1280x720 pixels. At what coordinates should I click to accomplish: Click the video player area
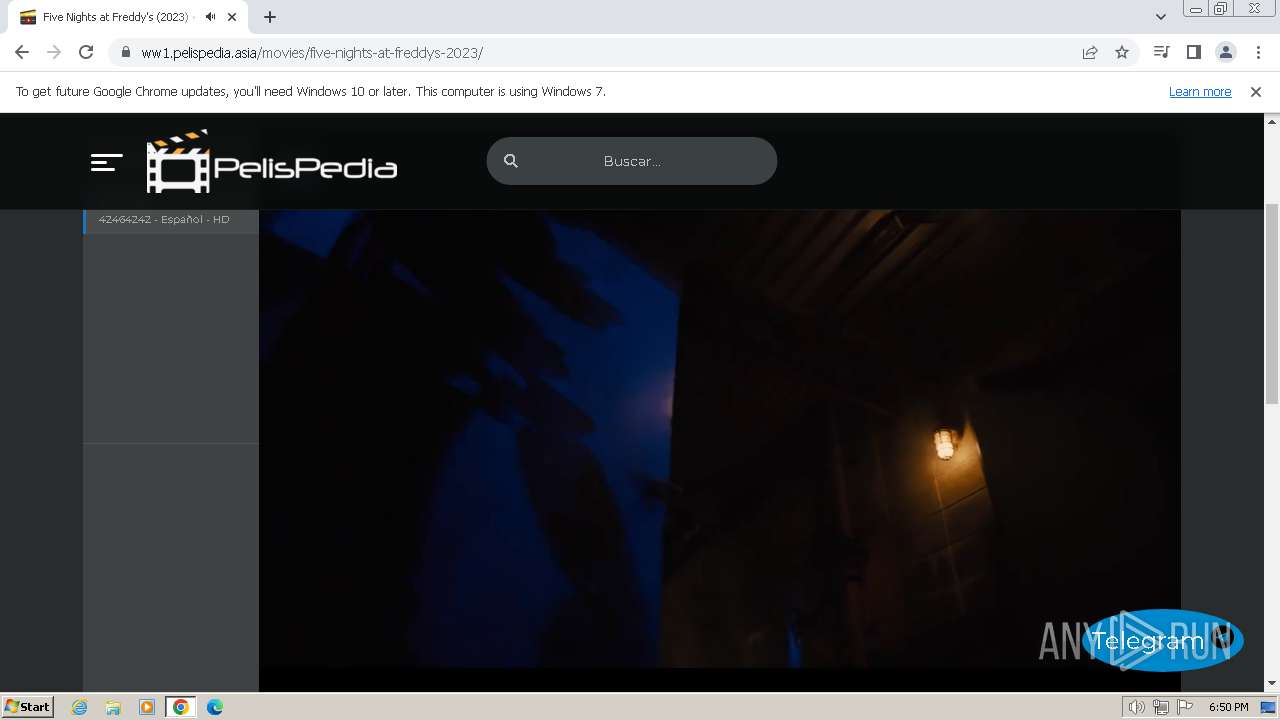(x=720, y=440)
